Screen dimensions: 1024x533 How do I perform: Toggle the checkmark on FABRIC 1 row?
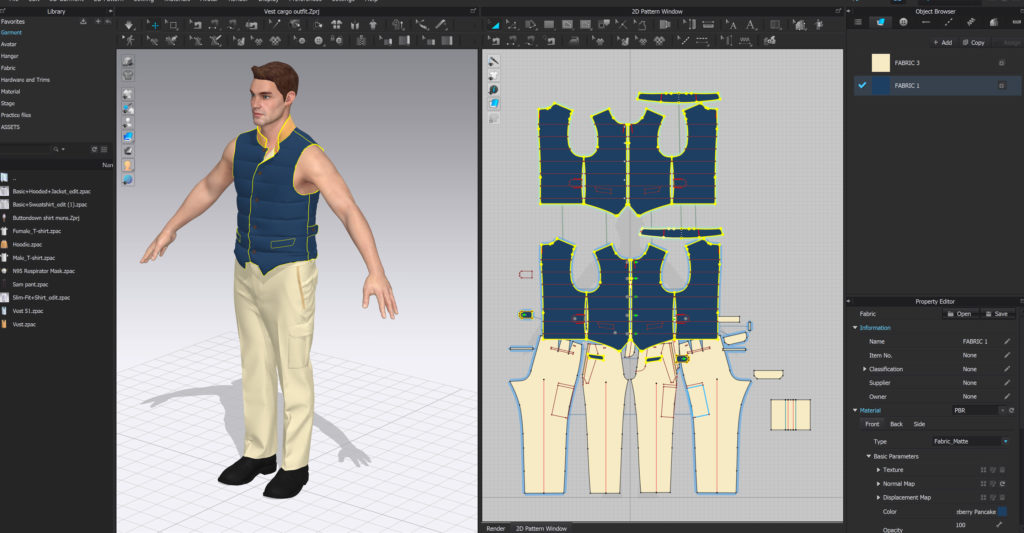pos(862,85)
